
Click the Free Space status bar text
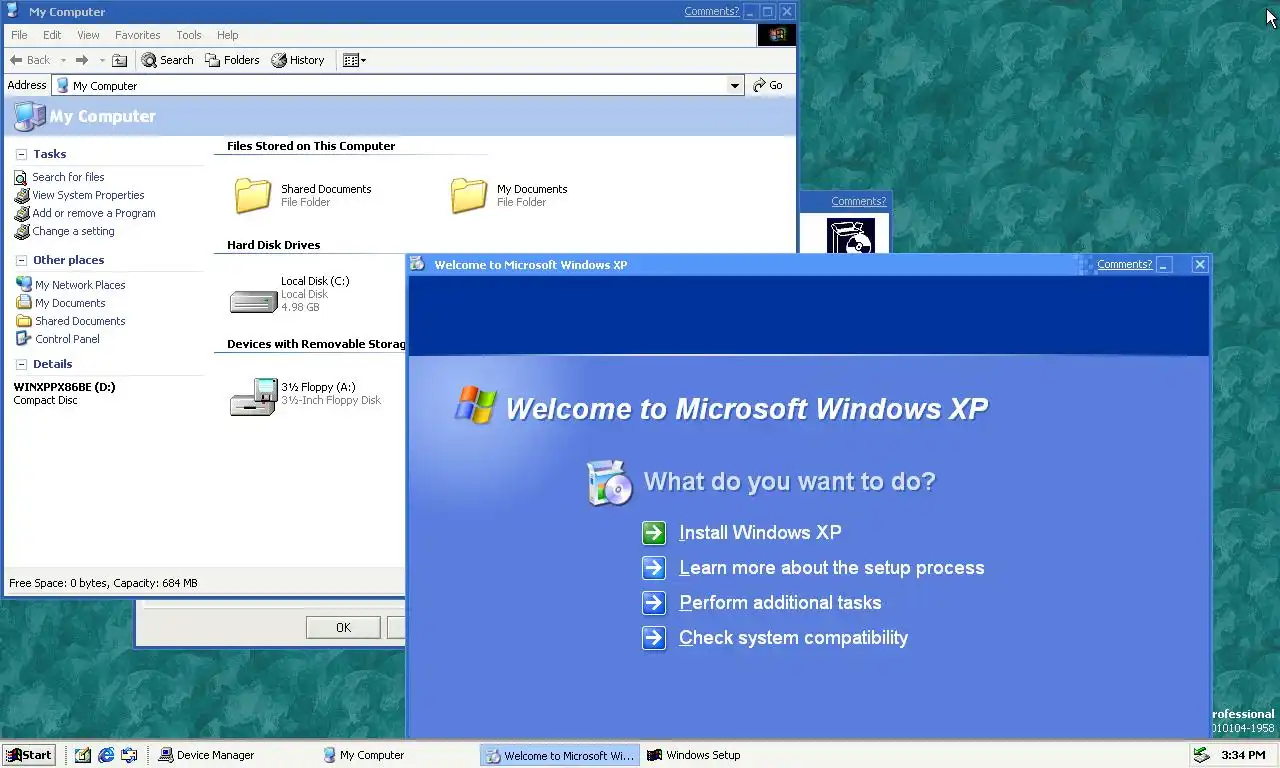click(x=103, y=583)
